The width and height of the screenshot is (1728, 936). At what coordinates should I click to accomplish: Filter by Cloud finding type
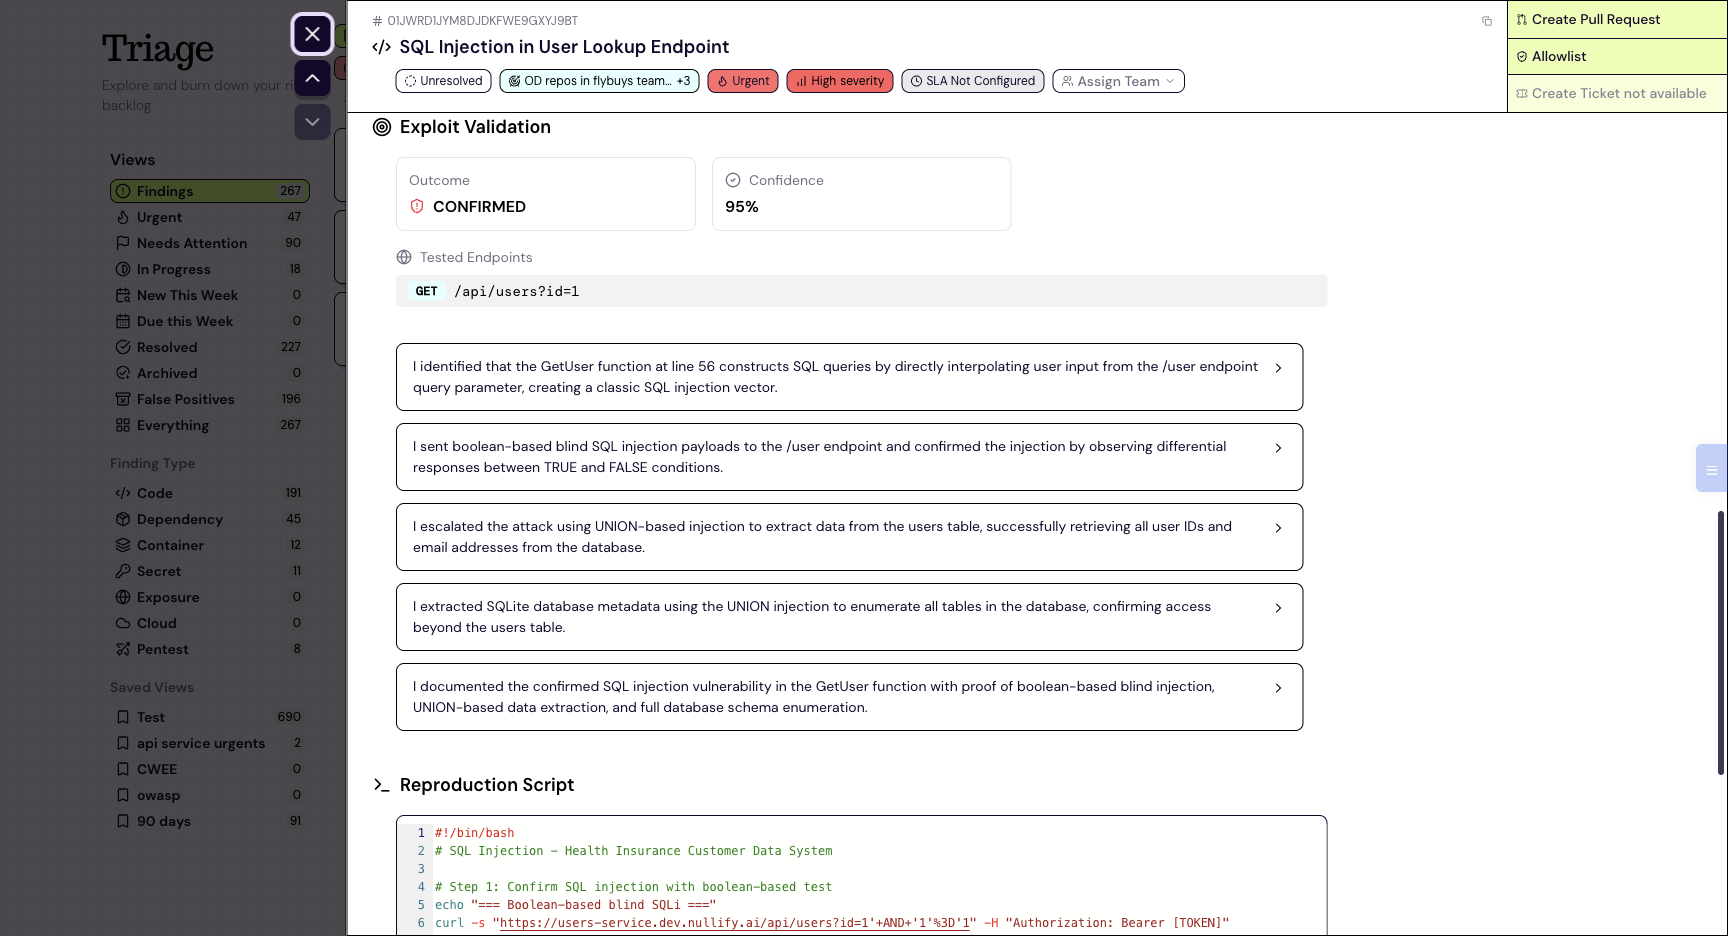[x=209, y=623]
